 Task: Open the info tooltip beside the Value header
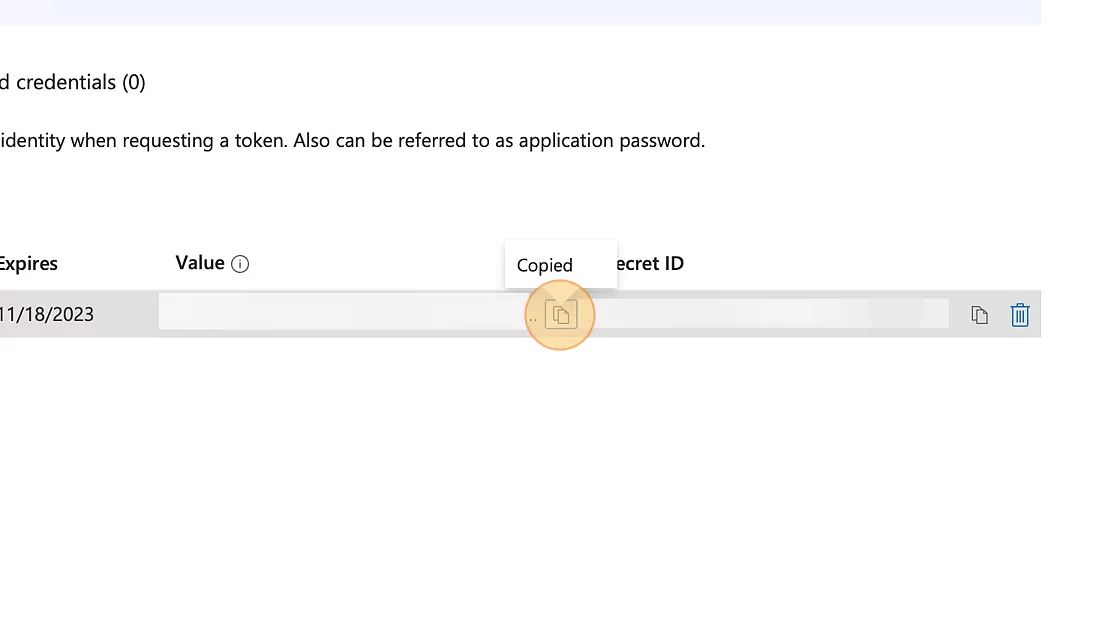point(240,263)
